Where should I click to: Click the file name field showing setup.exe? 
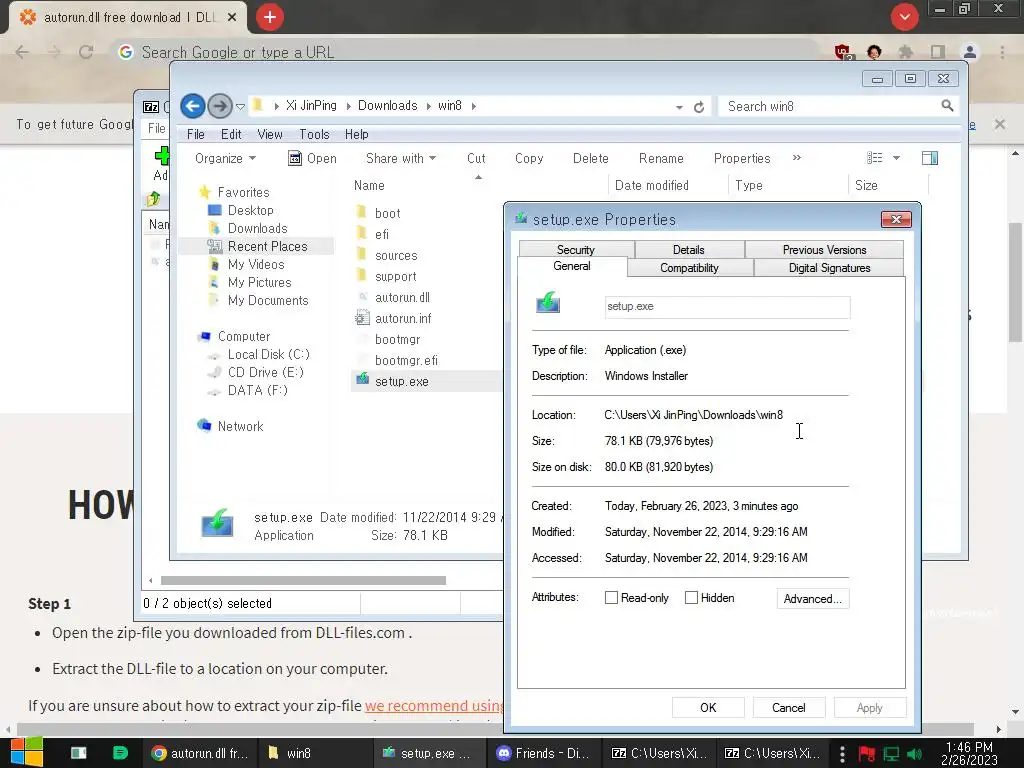pos(728,307)
